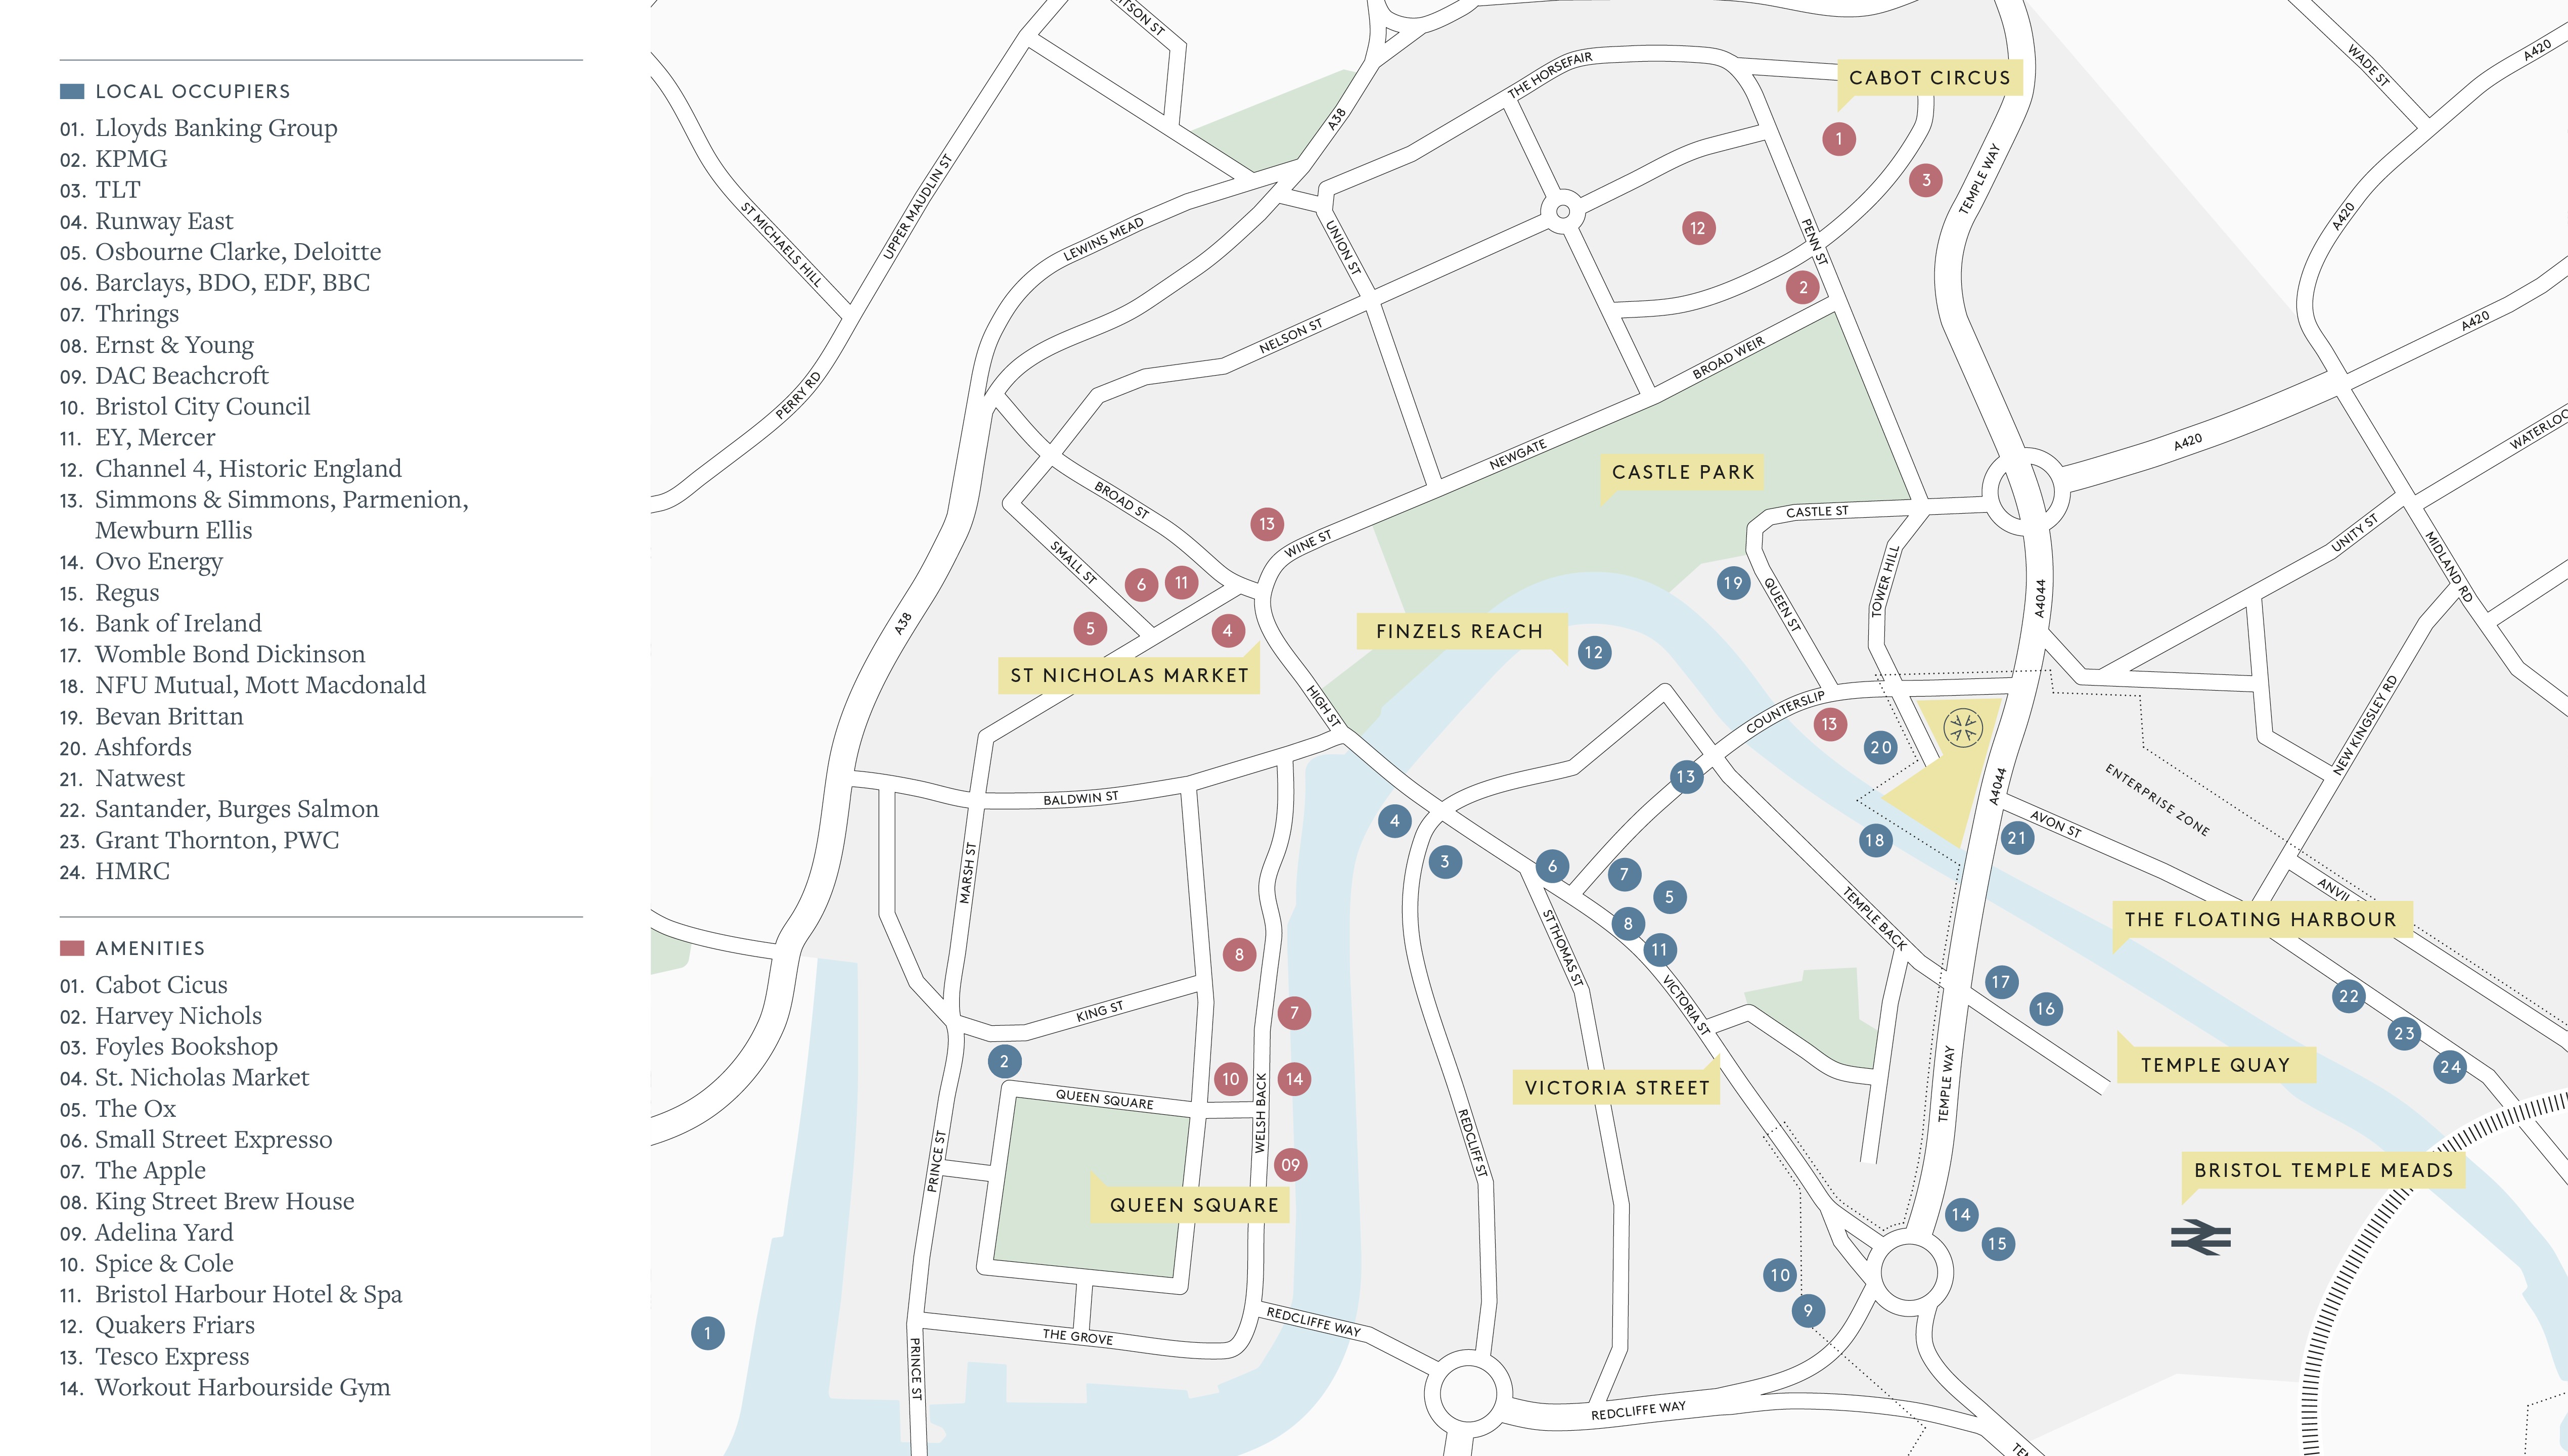Click blue marker 2 near Queen Square
The height and width of the screenshot is (1456, 2568).
click(x=1004, y=1062)
